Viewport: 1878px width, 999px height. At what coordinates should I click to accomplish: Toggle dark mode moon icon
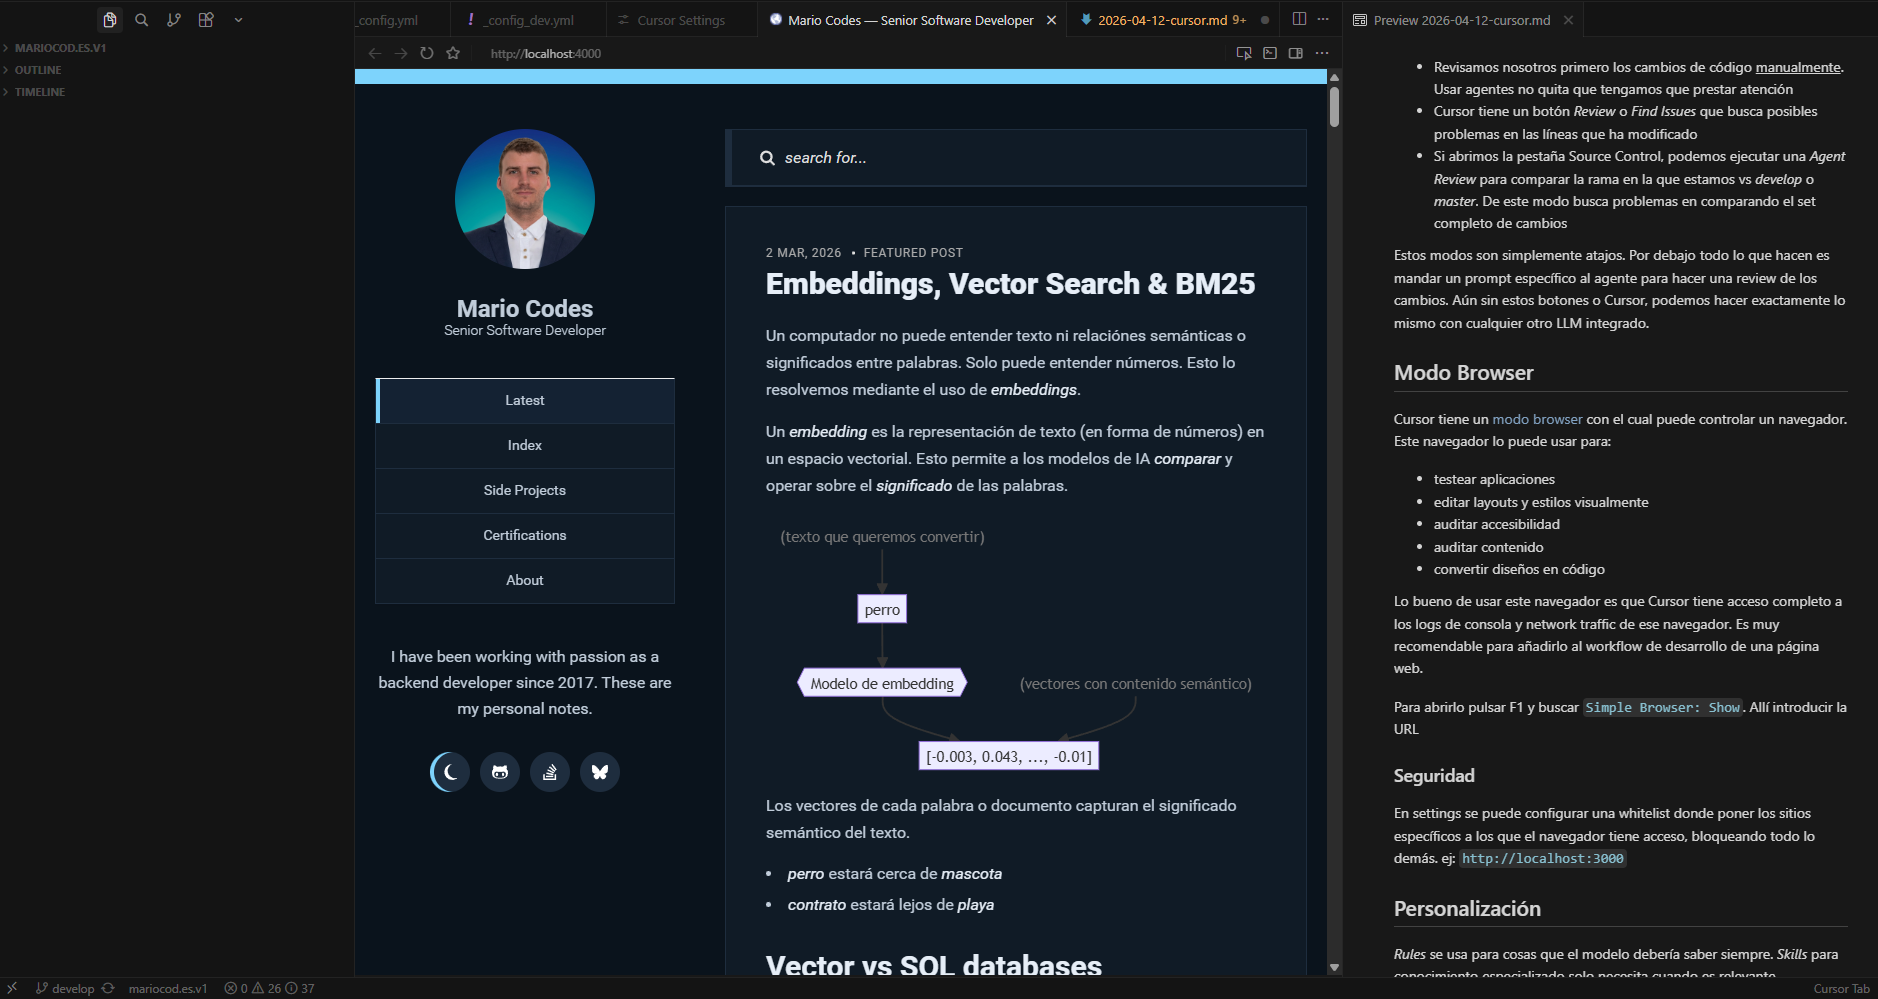[450, 772]
